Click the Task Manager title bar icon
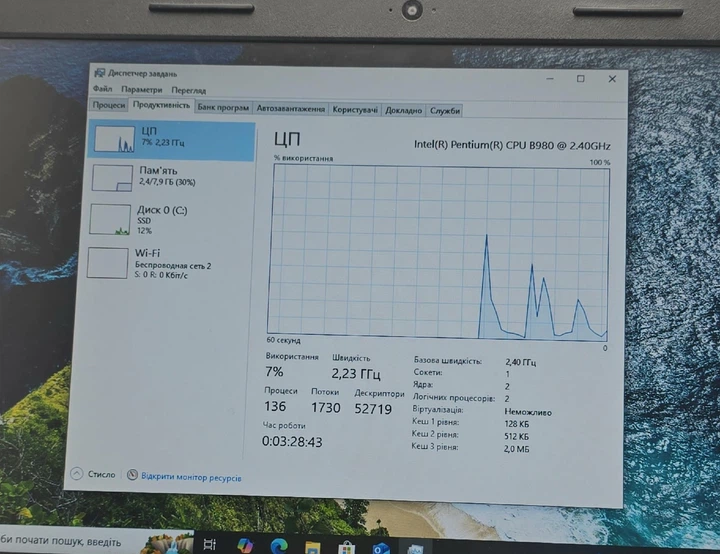Viewport: 720px width, 554px height. (99, 73)
